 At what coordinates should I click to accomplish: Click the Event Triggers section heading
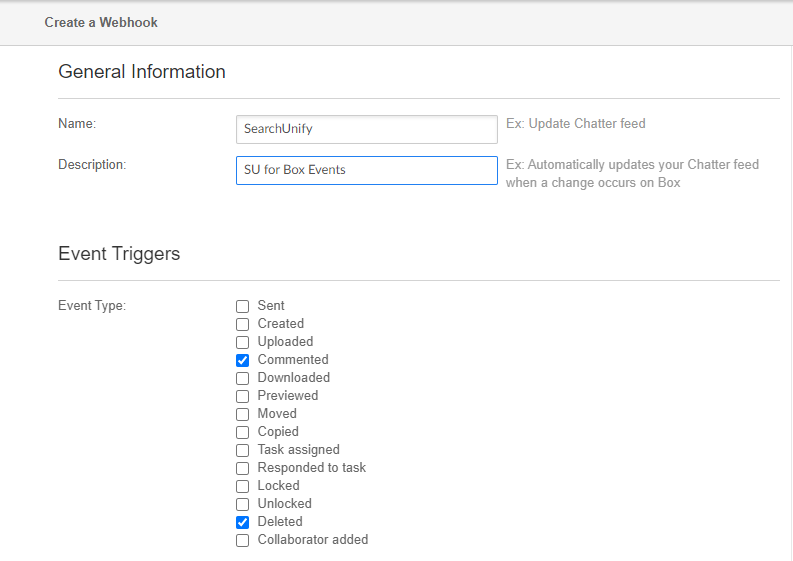[x=119, y=253]
